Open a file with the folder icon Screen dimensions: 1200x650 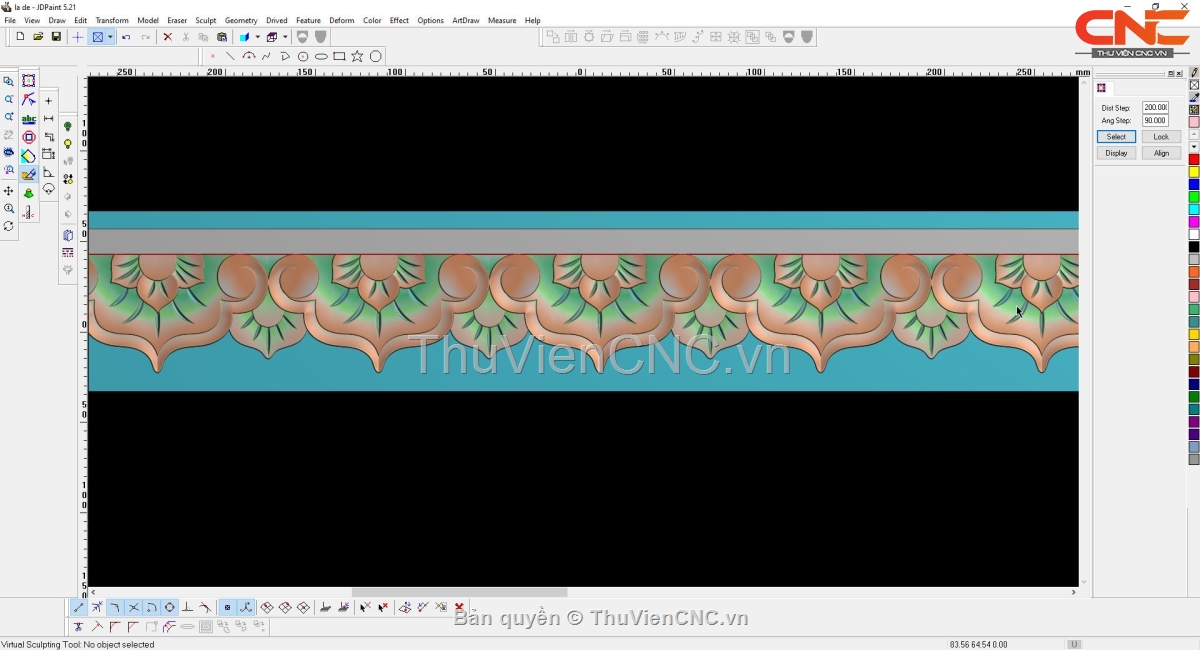pos(38,37)
